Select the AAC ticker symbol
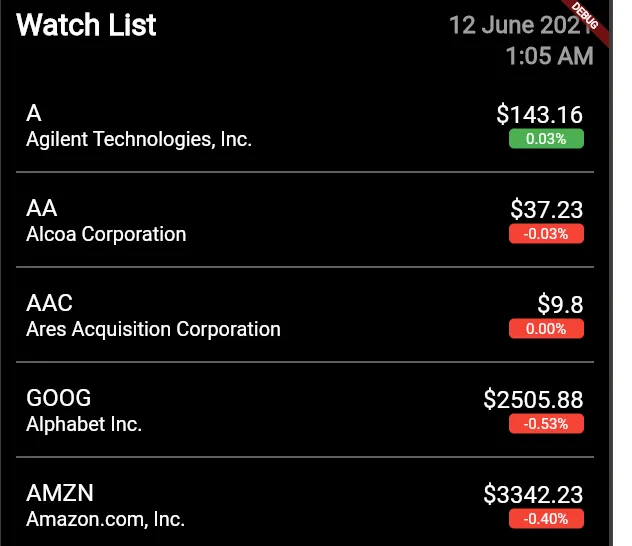 pyautogui.click(x=49, y=303)
